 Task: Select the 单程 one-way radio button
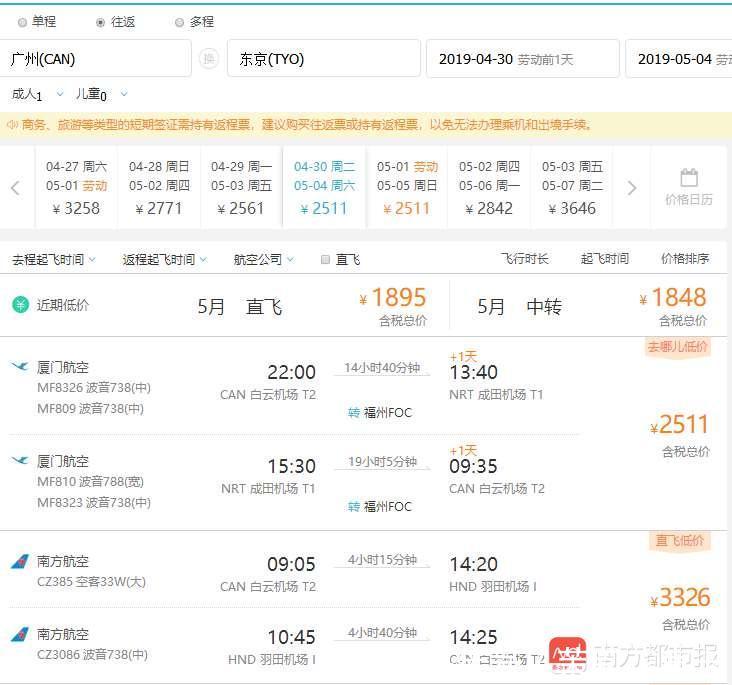[x=22, y=22]
